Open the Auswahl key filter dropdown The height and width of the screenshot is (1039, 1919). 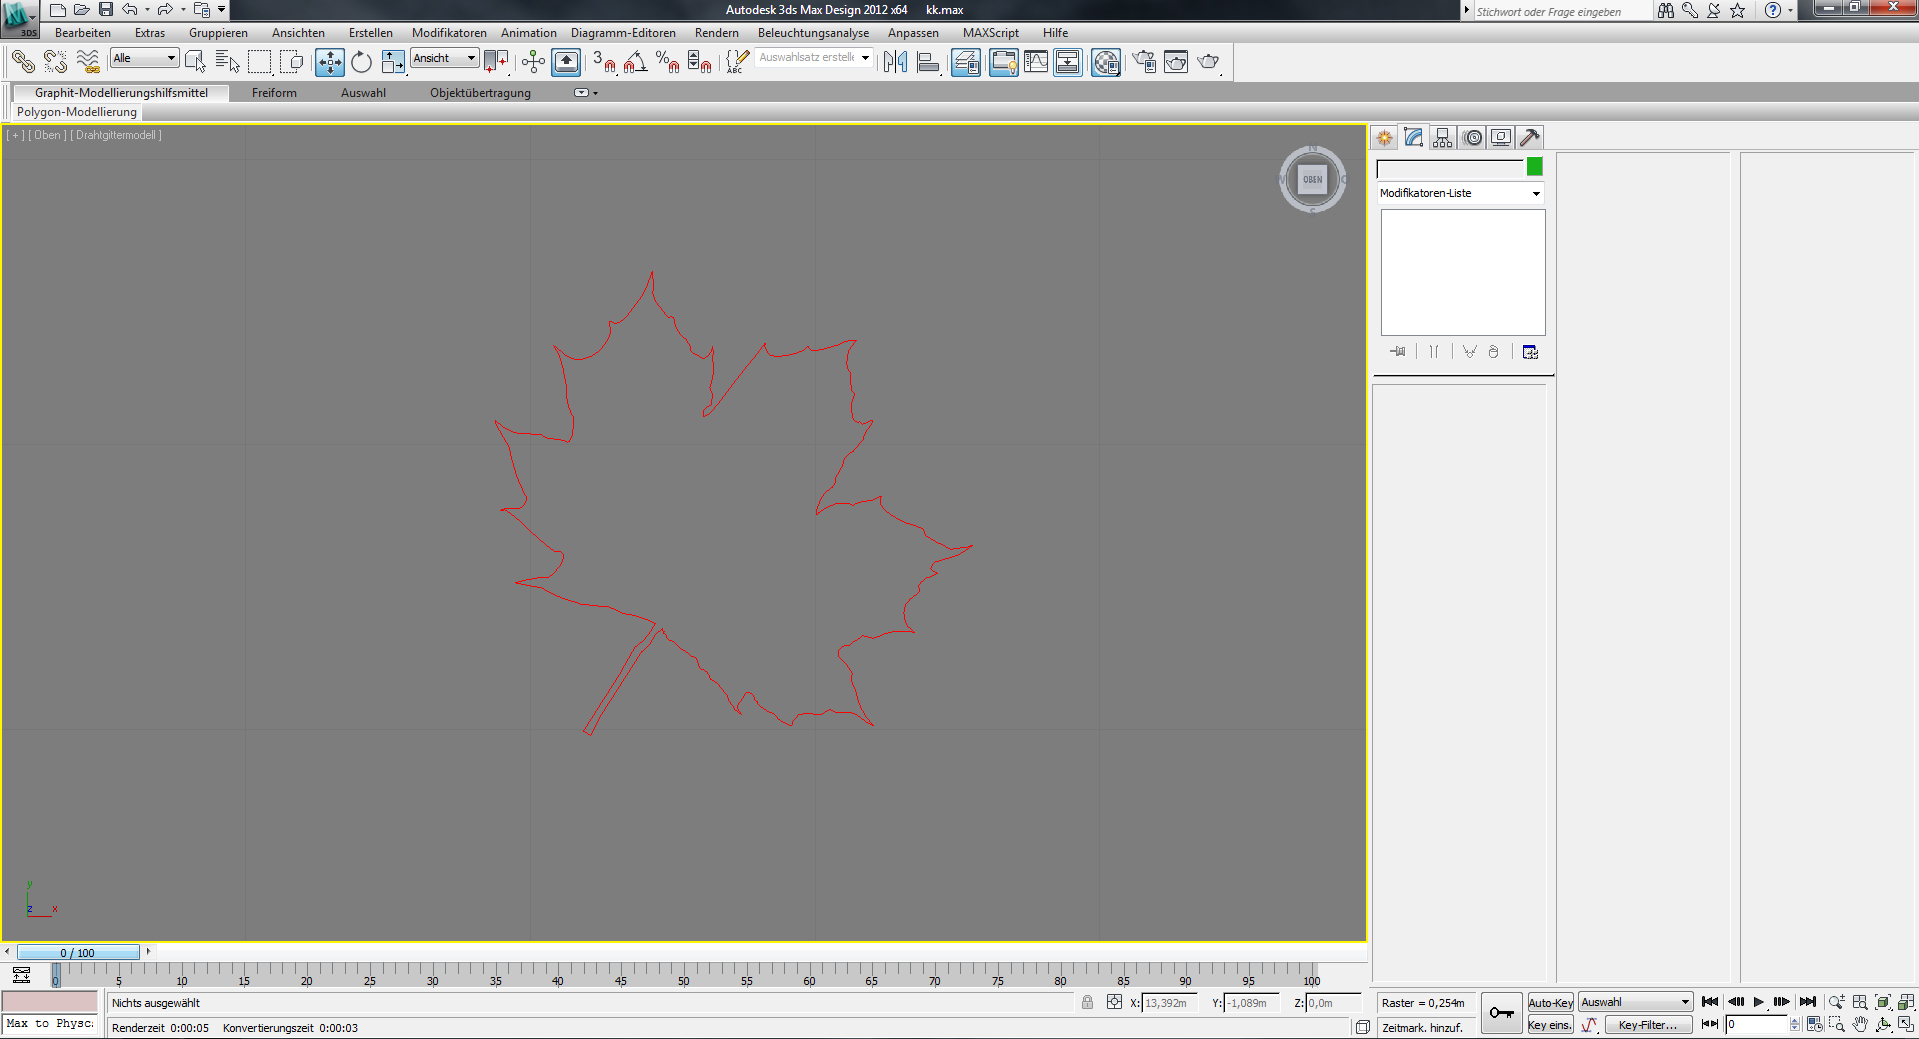(x=1635, y=1002)
